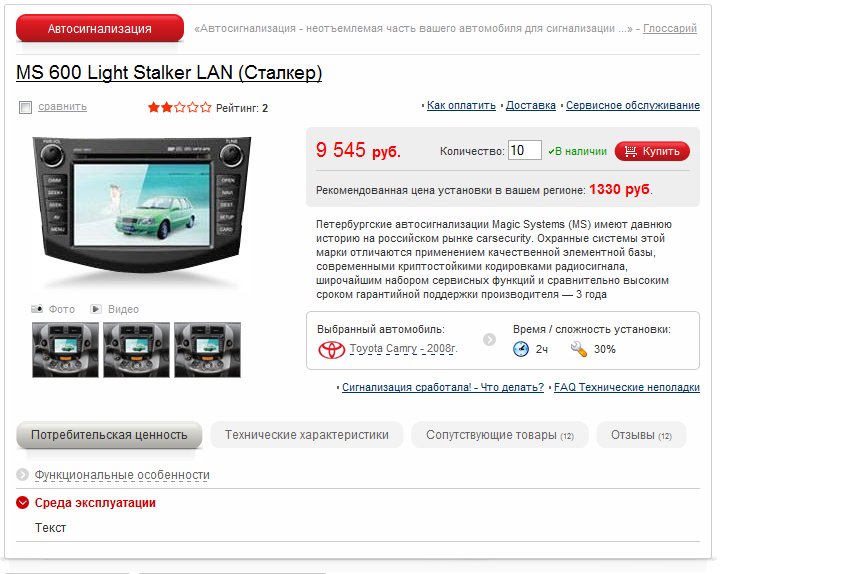Click the shopping cart icon on Купить
Viewport: 864px width, 574px height.
pos(630,151)
